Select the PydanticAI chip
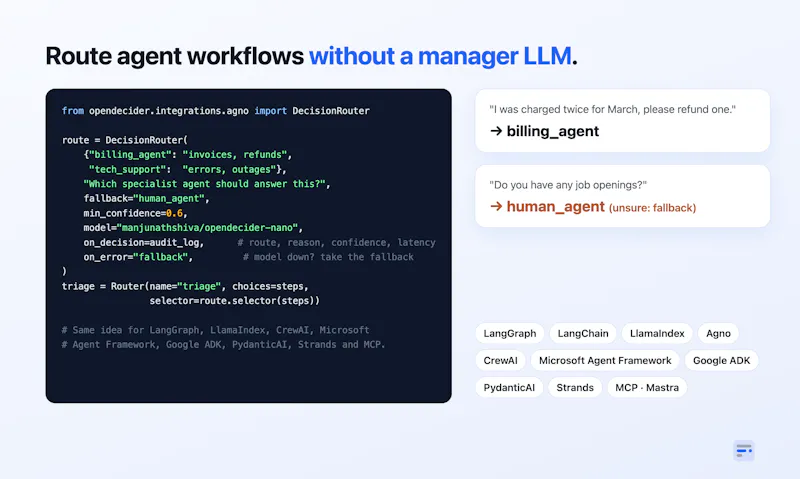800x479 pixels. point(509,388)
